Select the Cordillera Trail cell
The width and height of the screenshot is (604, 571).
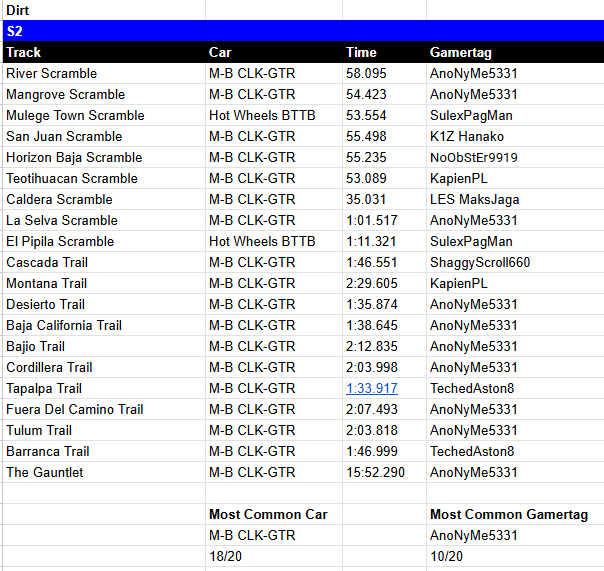(104, 367)
